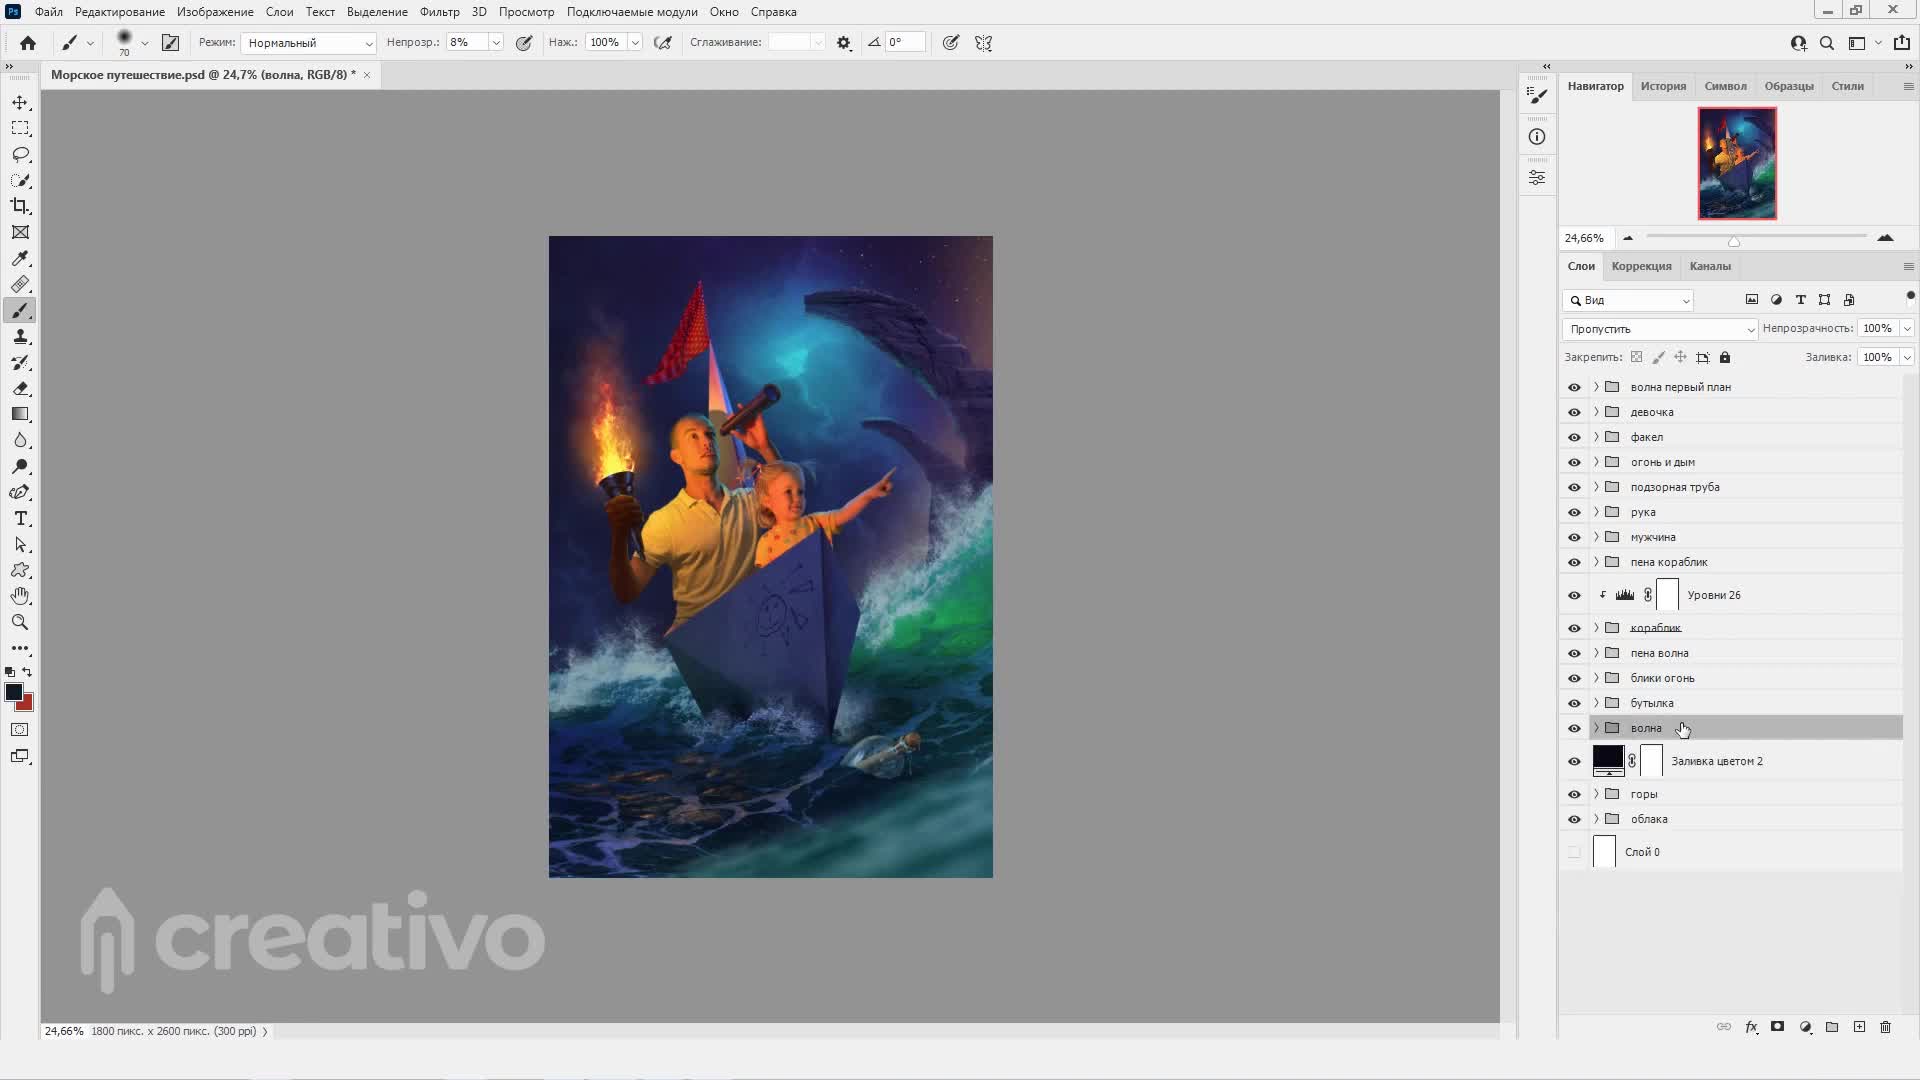
Task: Select the Eraser tool
Action: tap(20, 388)
